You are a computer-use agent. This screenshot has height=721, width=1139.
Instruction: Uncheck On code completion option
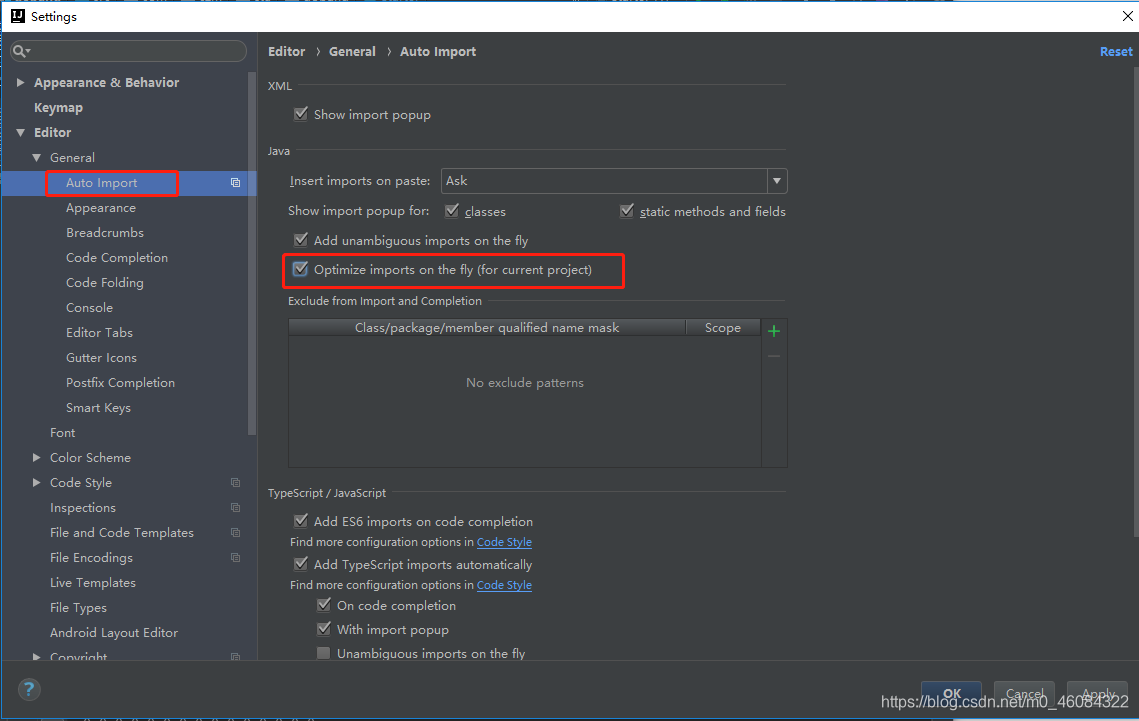pyautogui.click(x=324, y=605)
